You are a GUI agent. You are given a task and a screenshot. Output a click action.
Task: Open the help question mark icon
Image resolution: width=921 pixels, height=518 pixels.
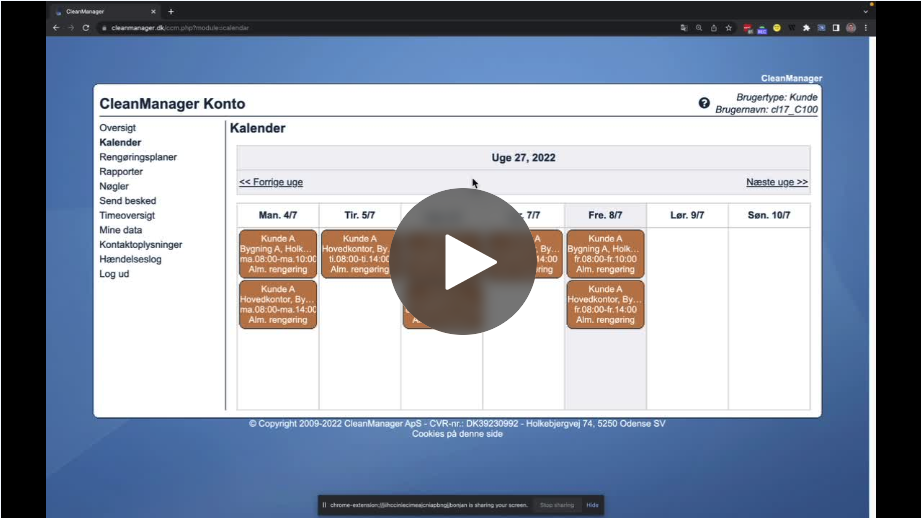click(x=704, y=103)
